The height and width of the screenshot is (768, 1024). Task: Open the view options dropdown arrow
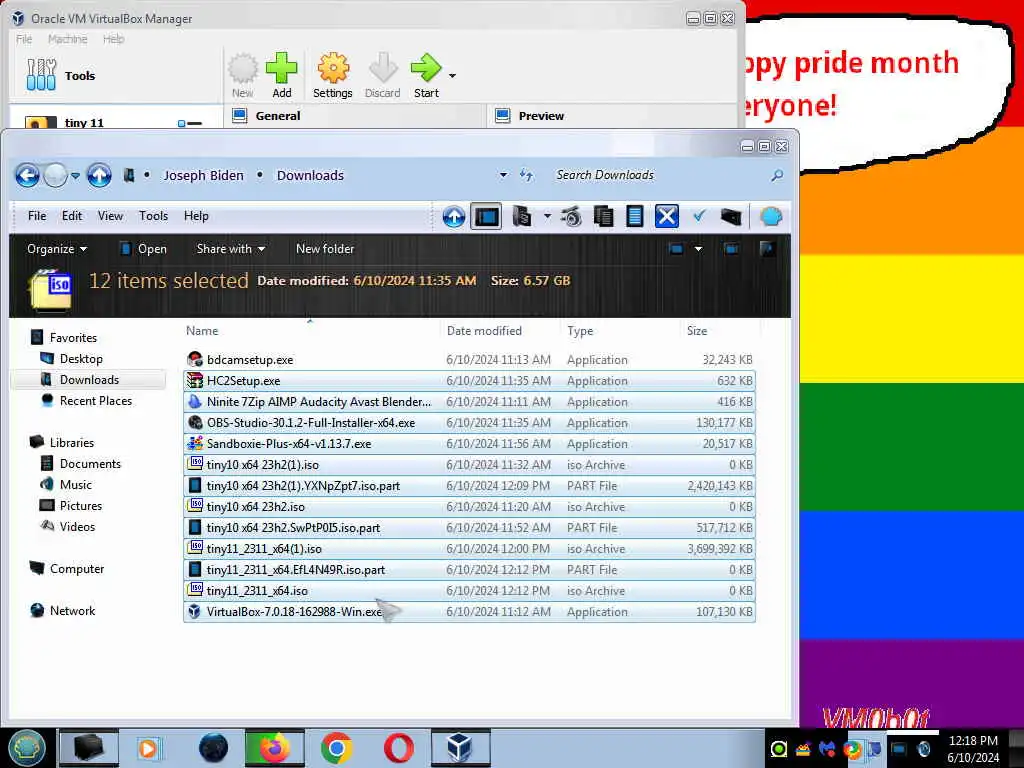(698, 249)
